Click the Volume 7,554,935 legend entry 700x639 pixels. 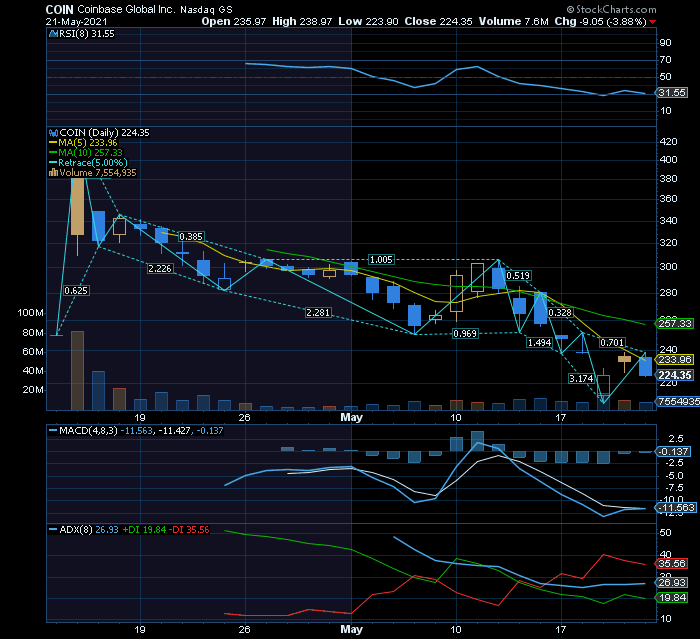98,172
